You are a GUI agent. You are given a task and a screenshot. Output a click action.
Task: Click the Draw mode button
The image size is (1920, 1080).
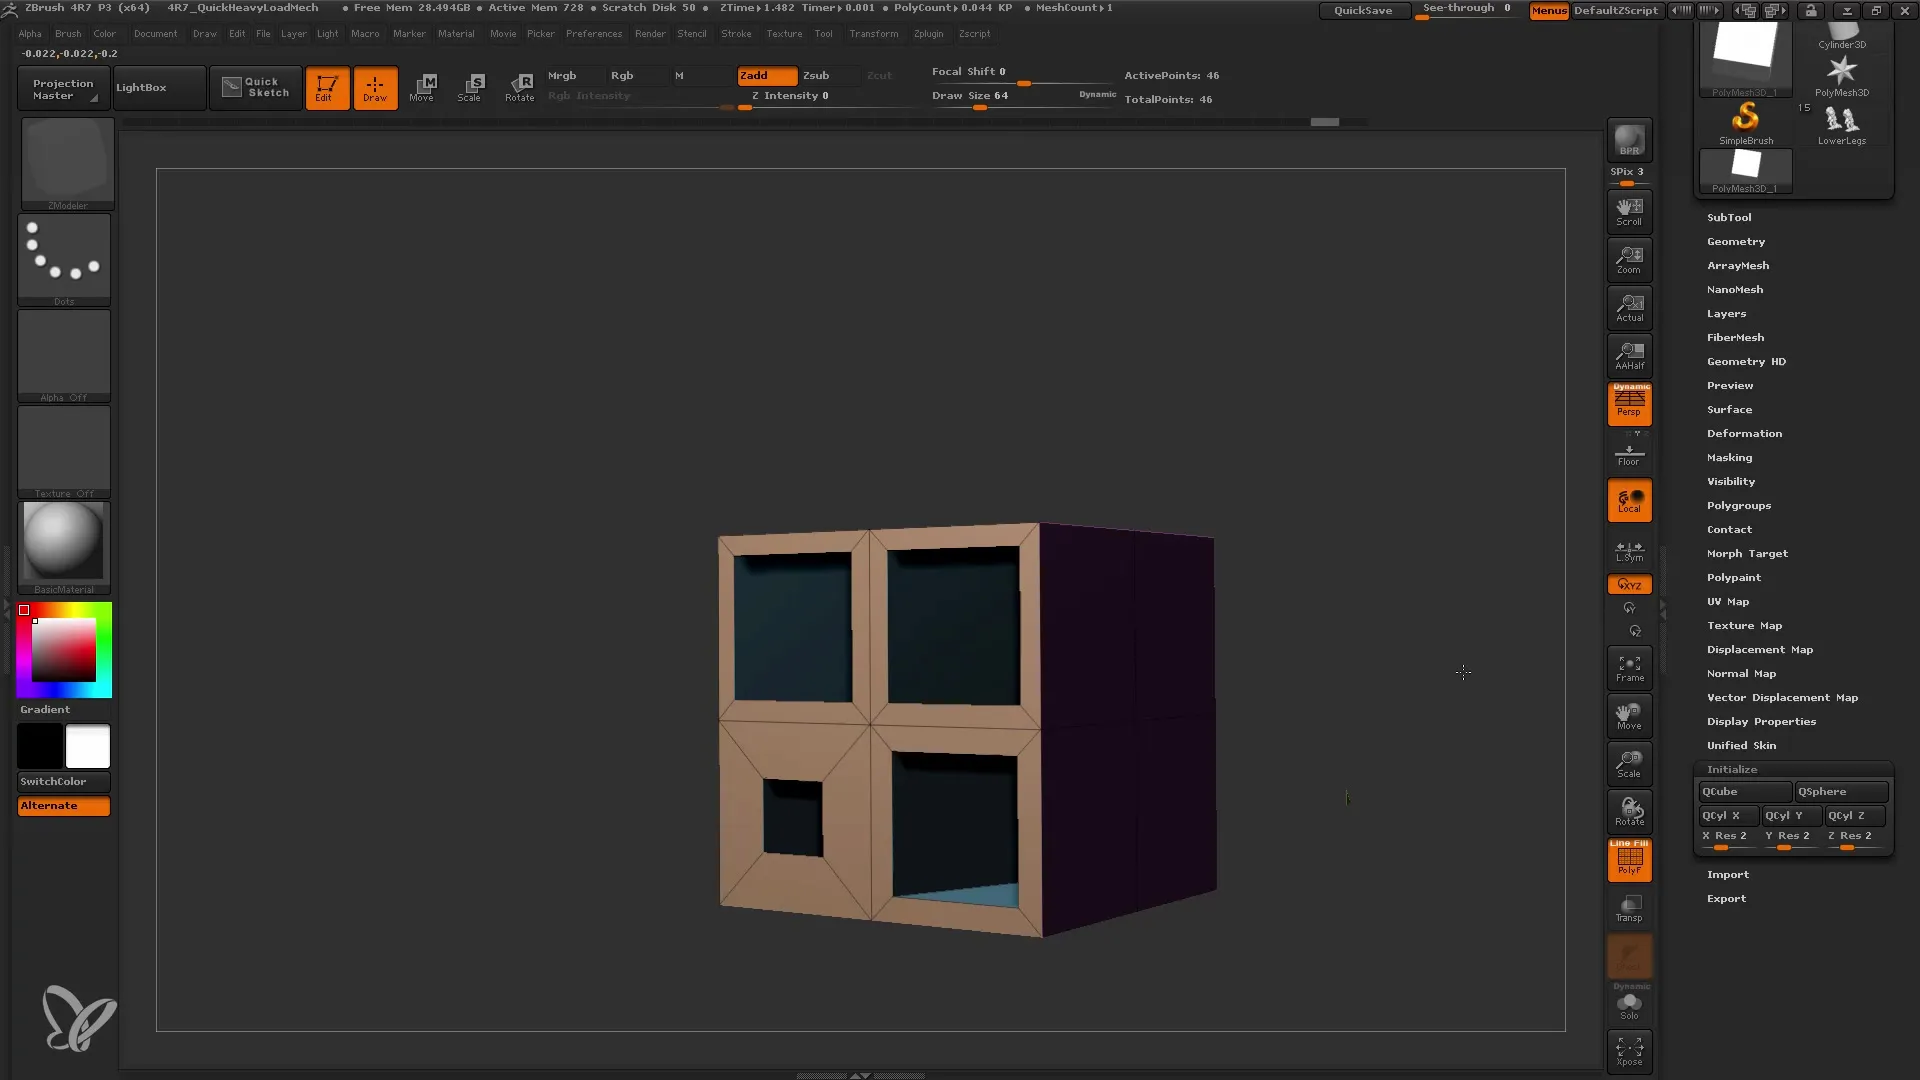click(375, 87)
